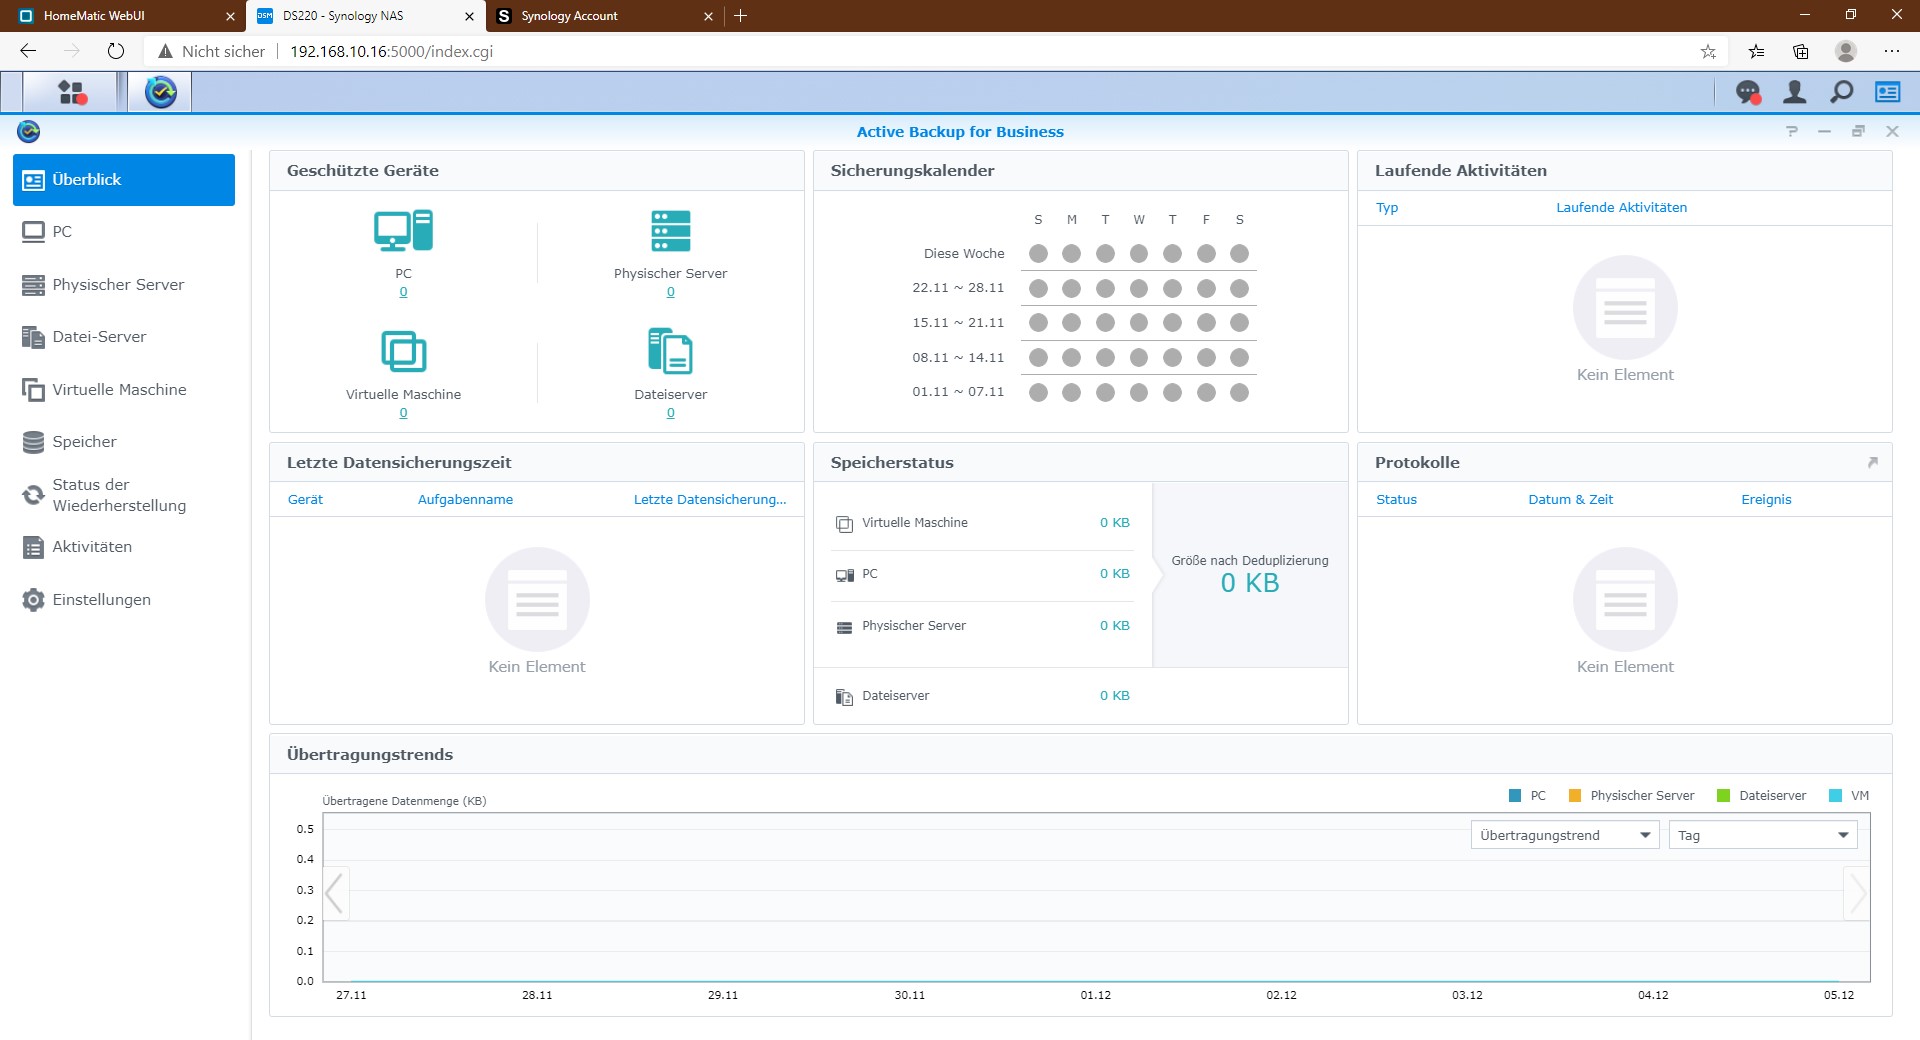Click the browser reload button
Viewport: 1920px width, 1040px height.
116,51
